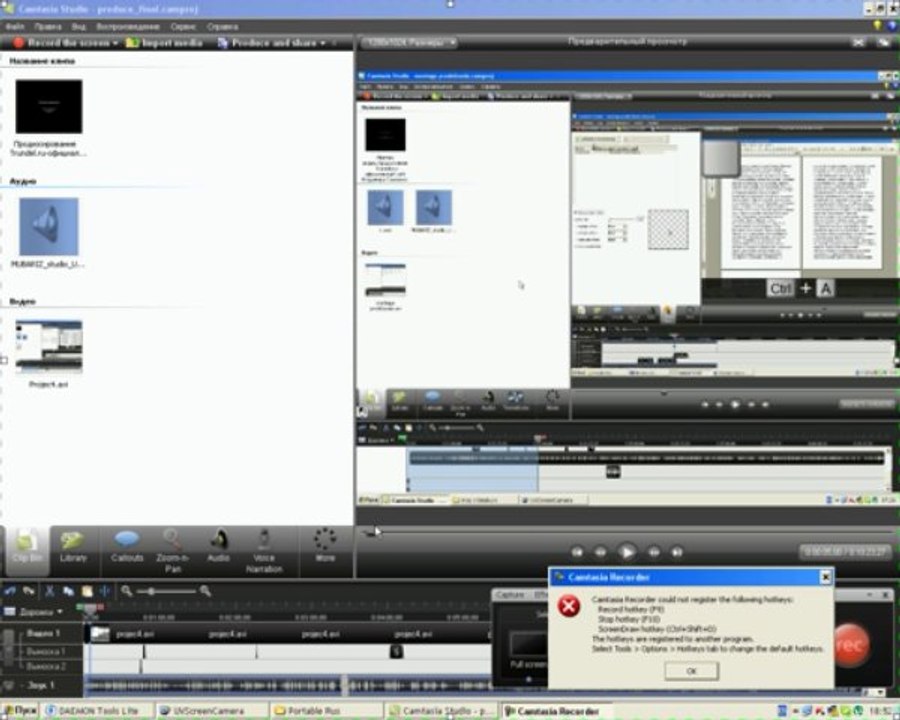
Task: Click the red rec button in Recorder
Action: [851, 644]
